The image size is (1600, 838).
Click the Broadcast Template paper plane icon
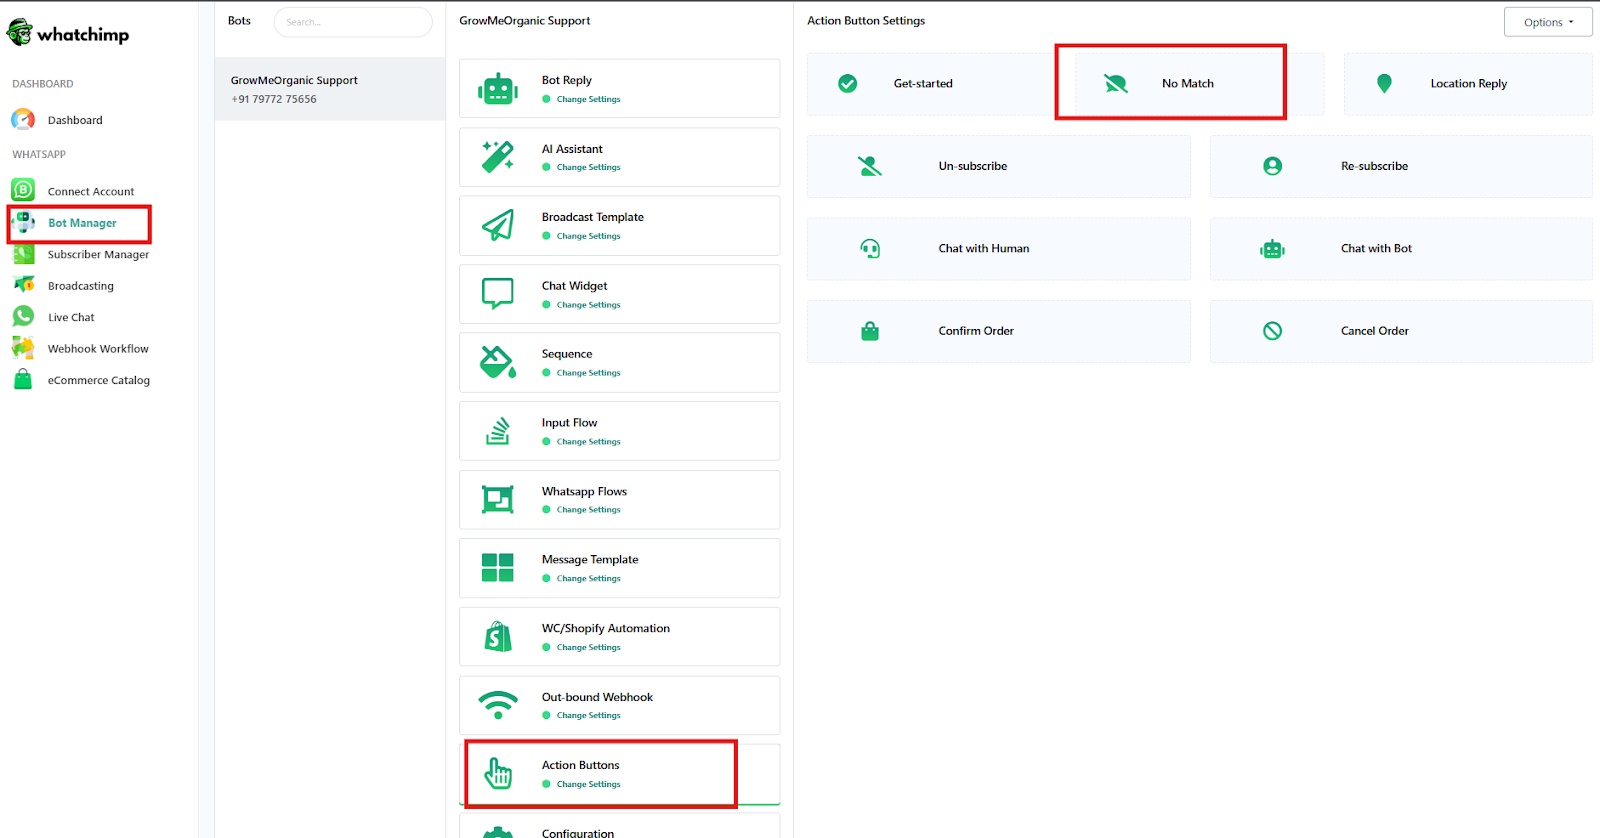[x=498, y=226]
